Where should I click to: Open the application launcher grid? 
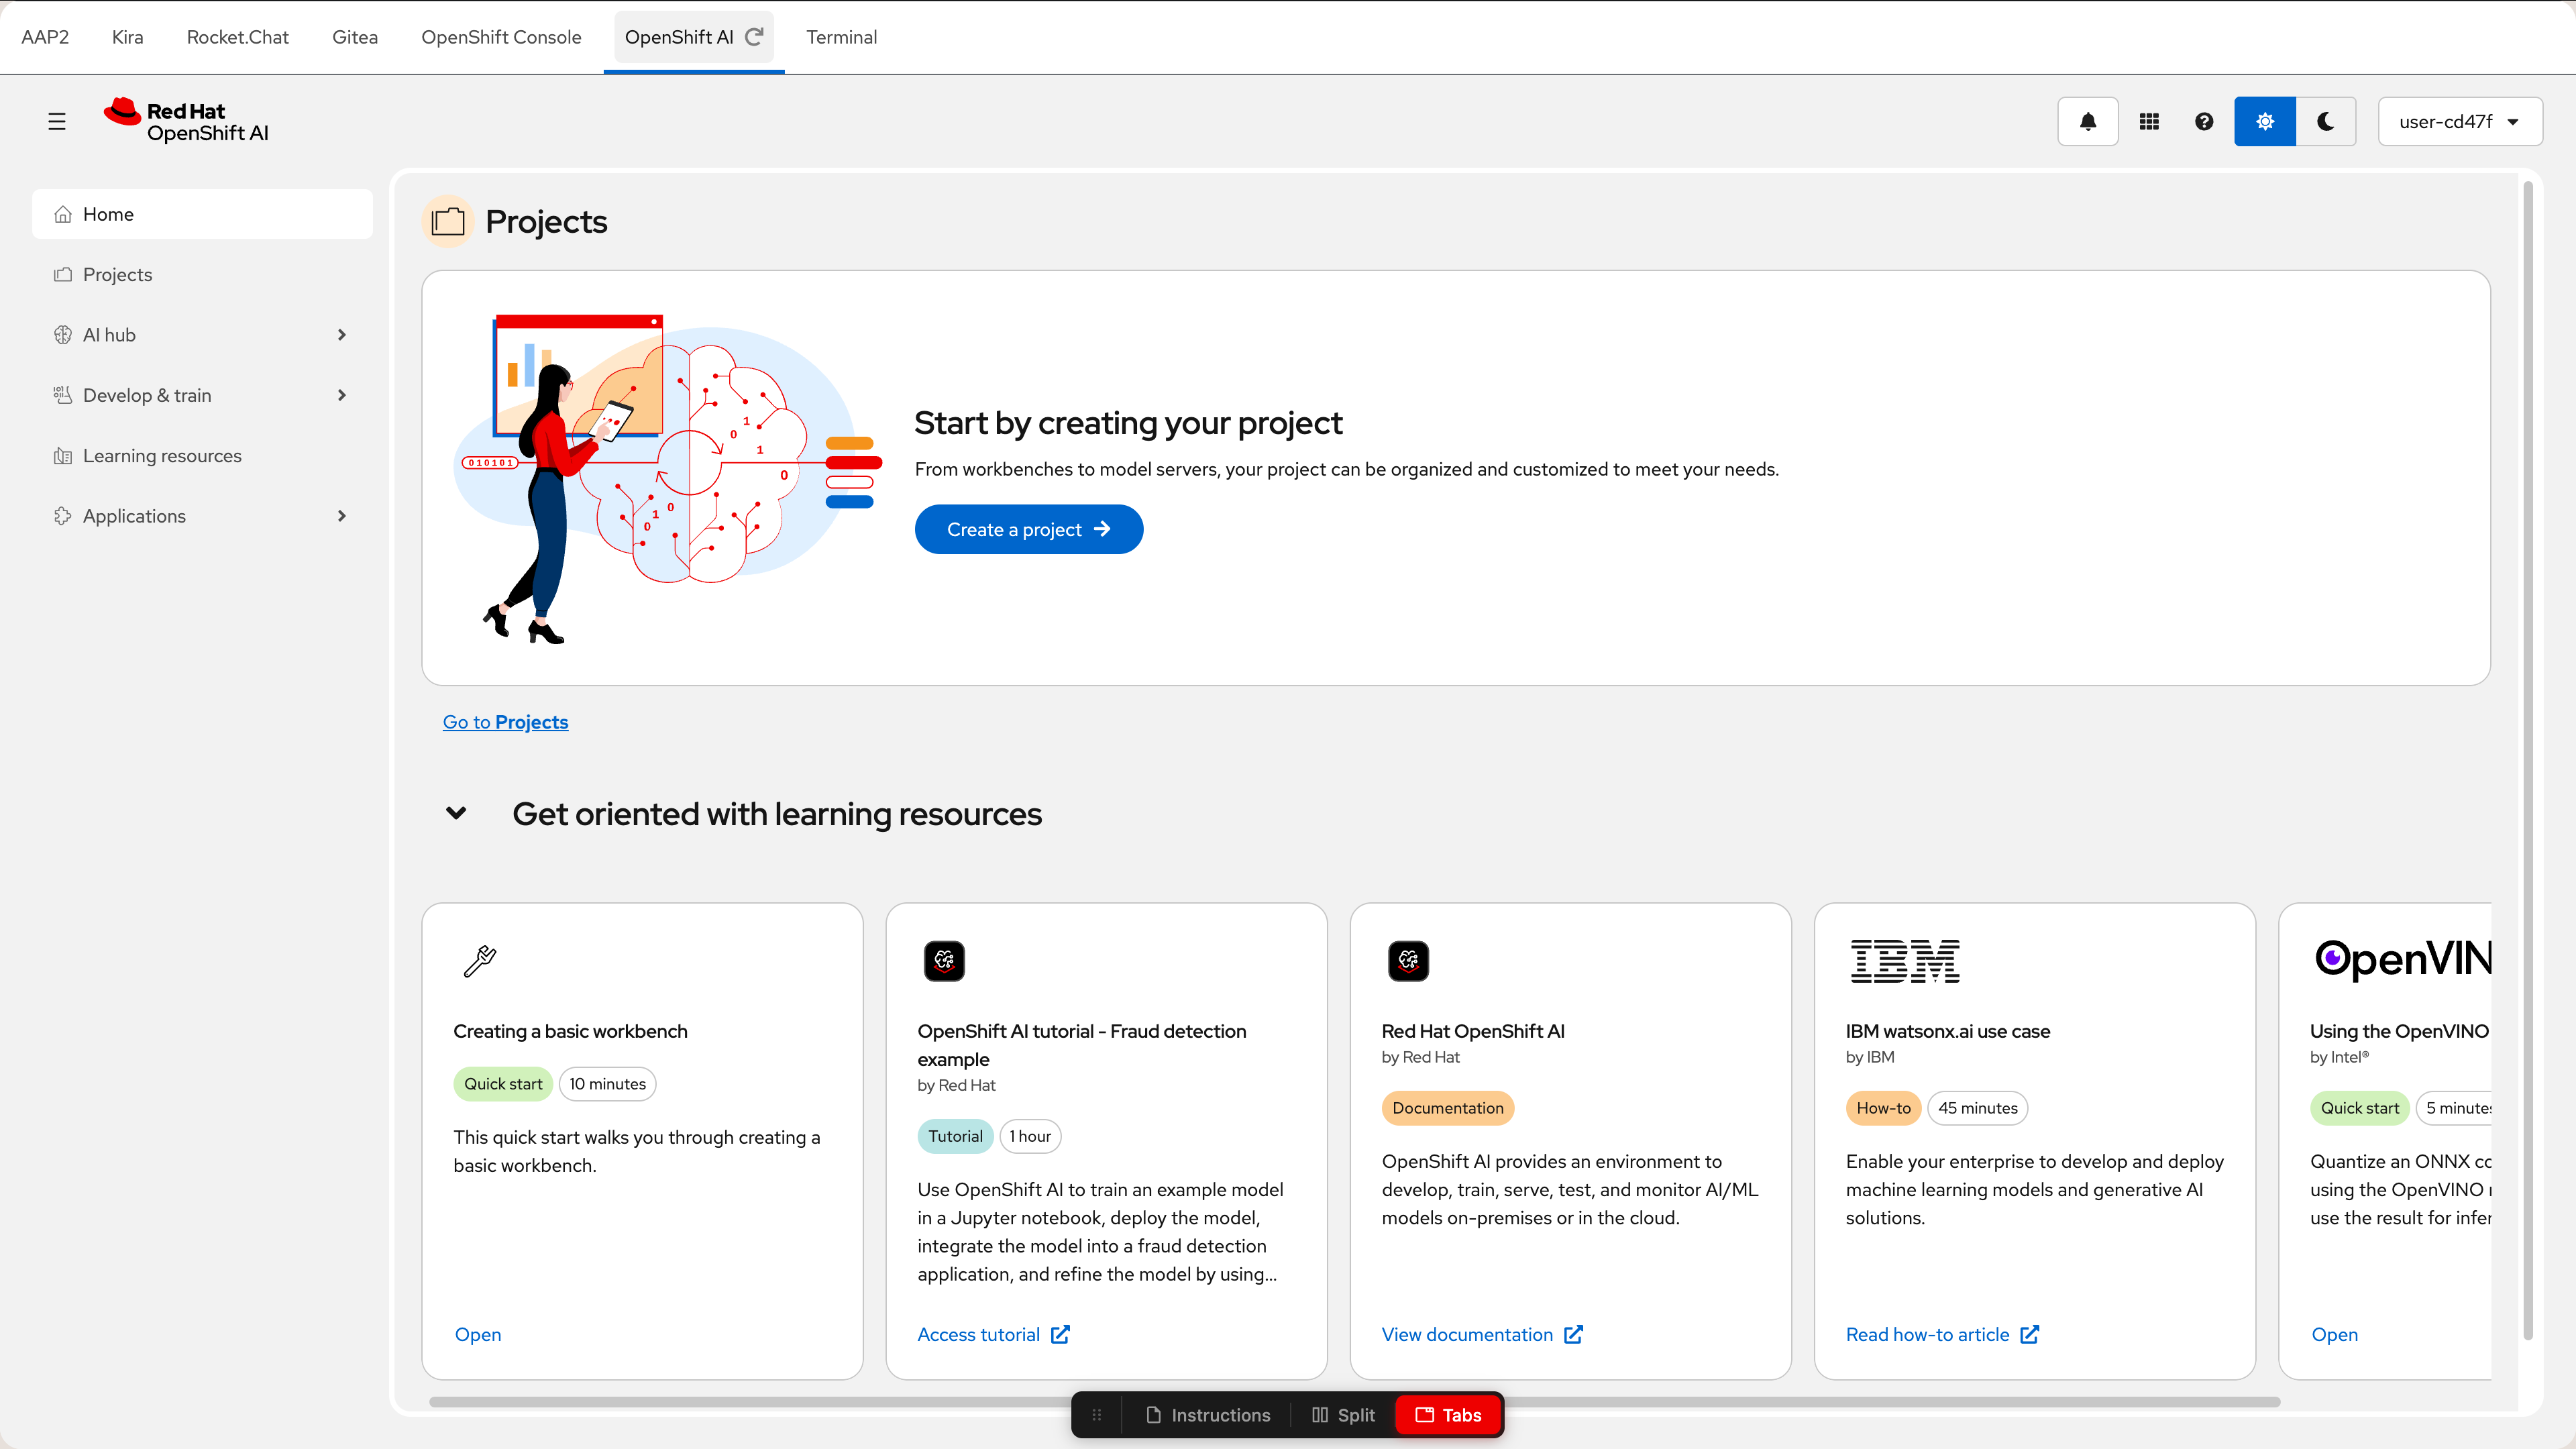(x=2149, y=121)
